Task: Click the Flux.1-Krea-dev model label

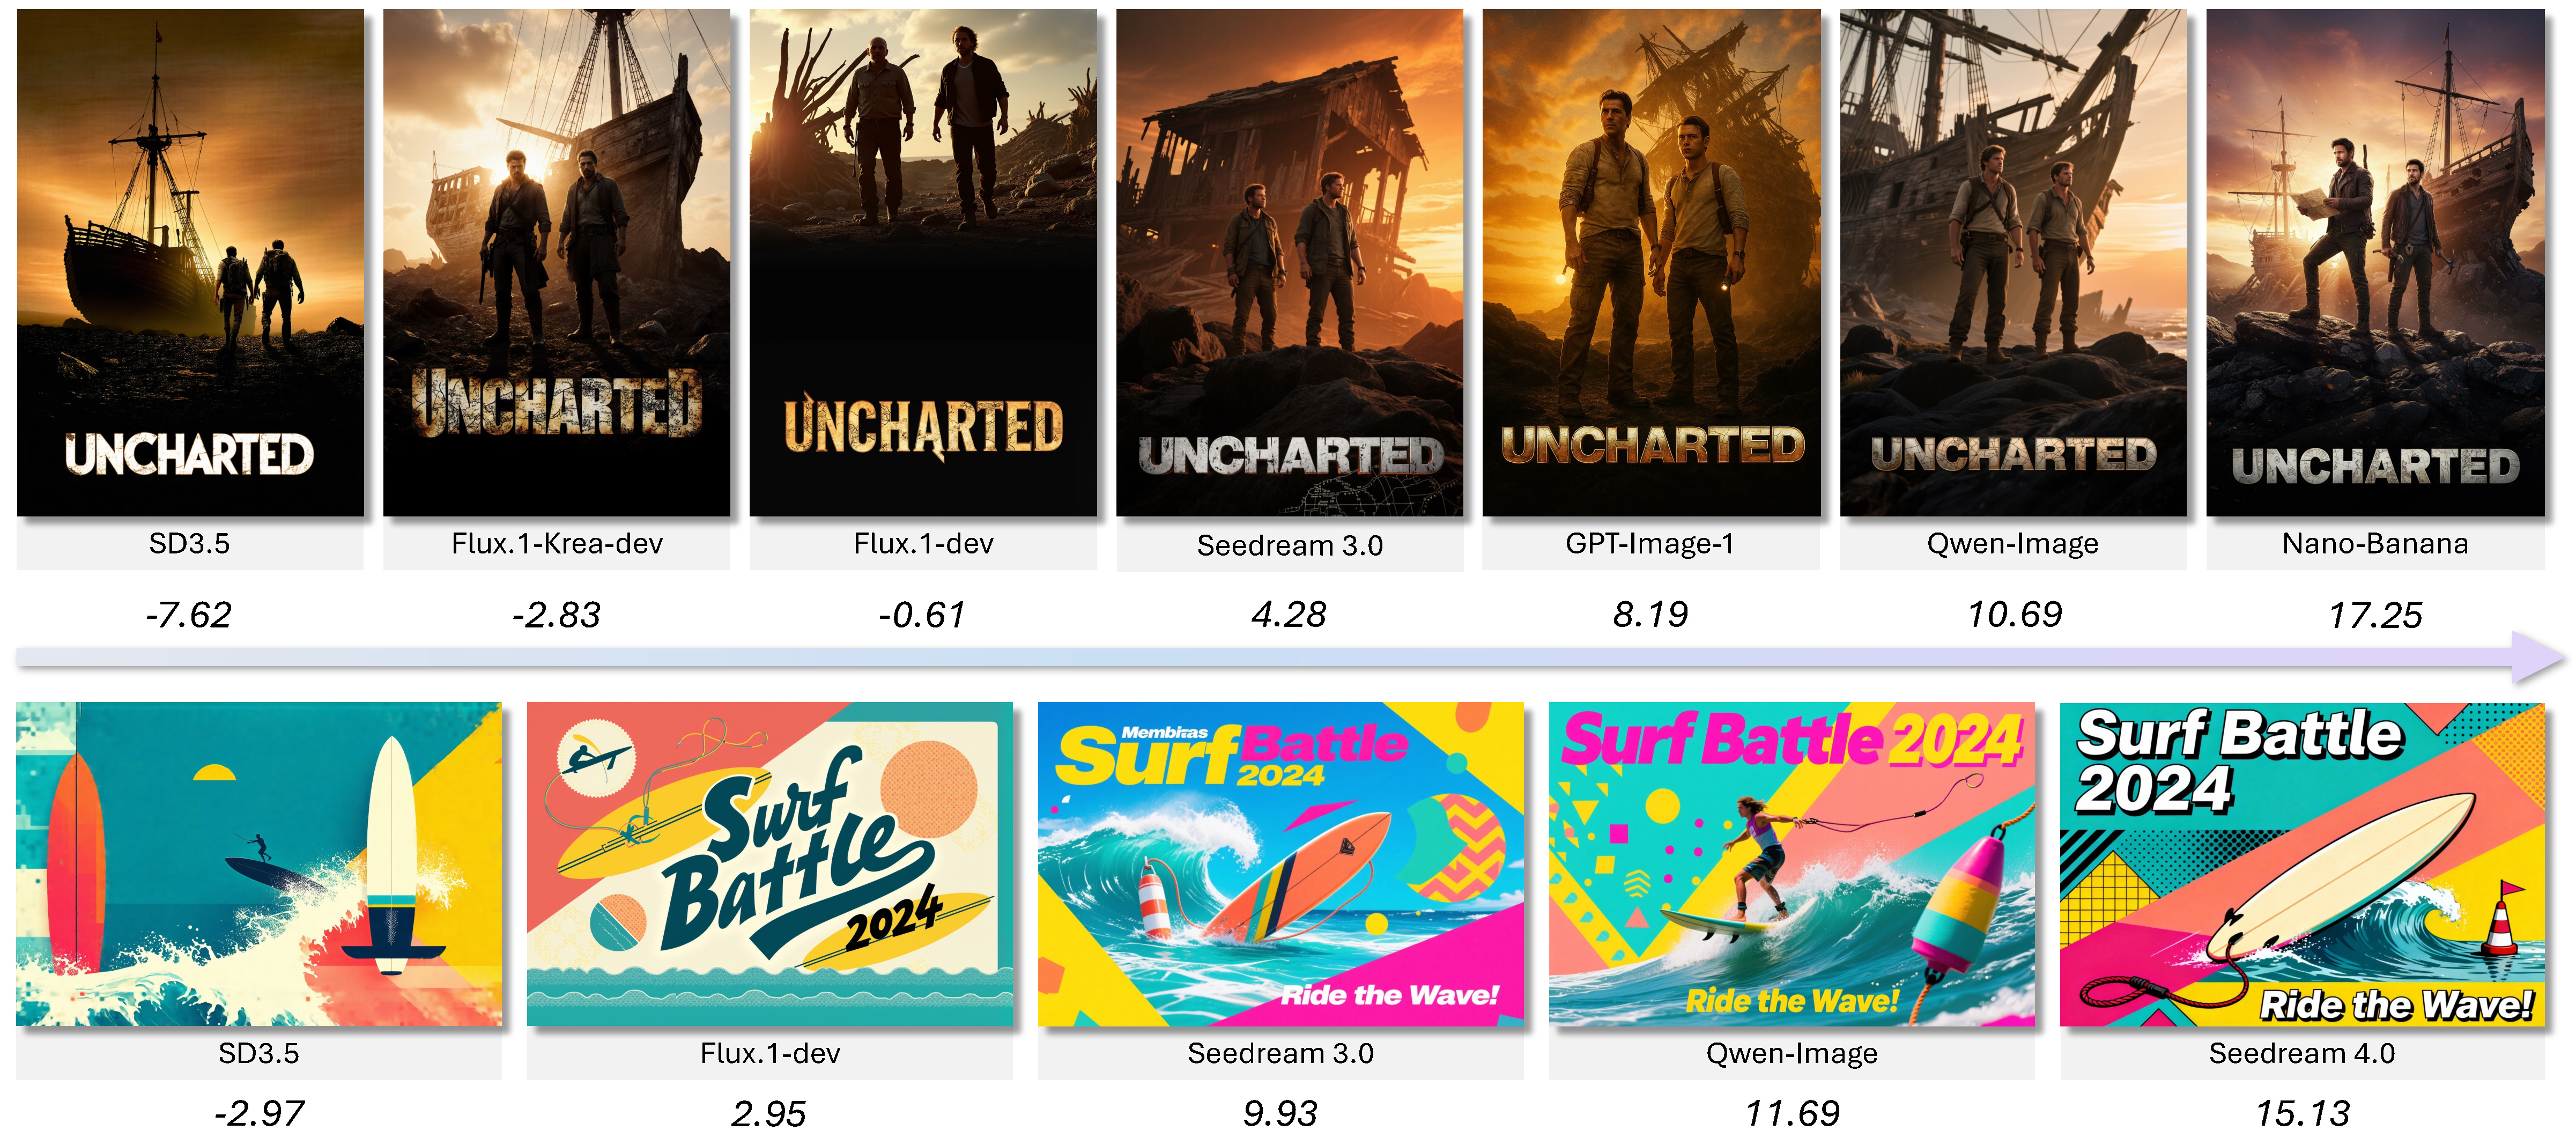Action: [x=557, y=544]
